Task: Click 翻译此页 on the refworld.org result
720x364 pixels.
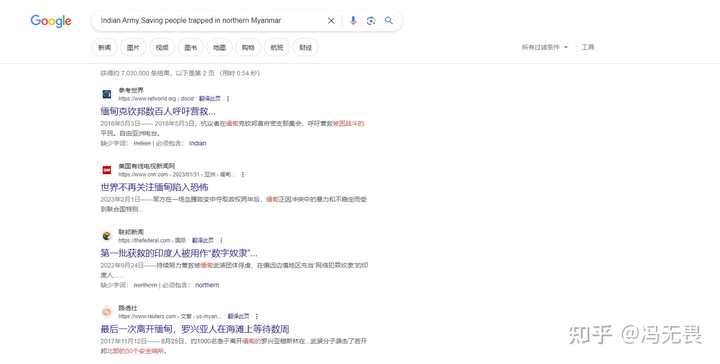Action: tap(210, 99)
